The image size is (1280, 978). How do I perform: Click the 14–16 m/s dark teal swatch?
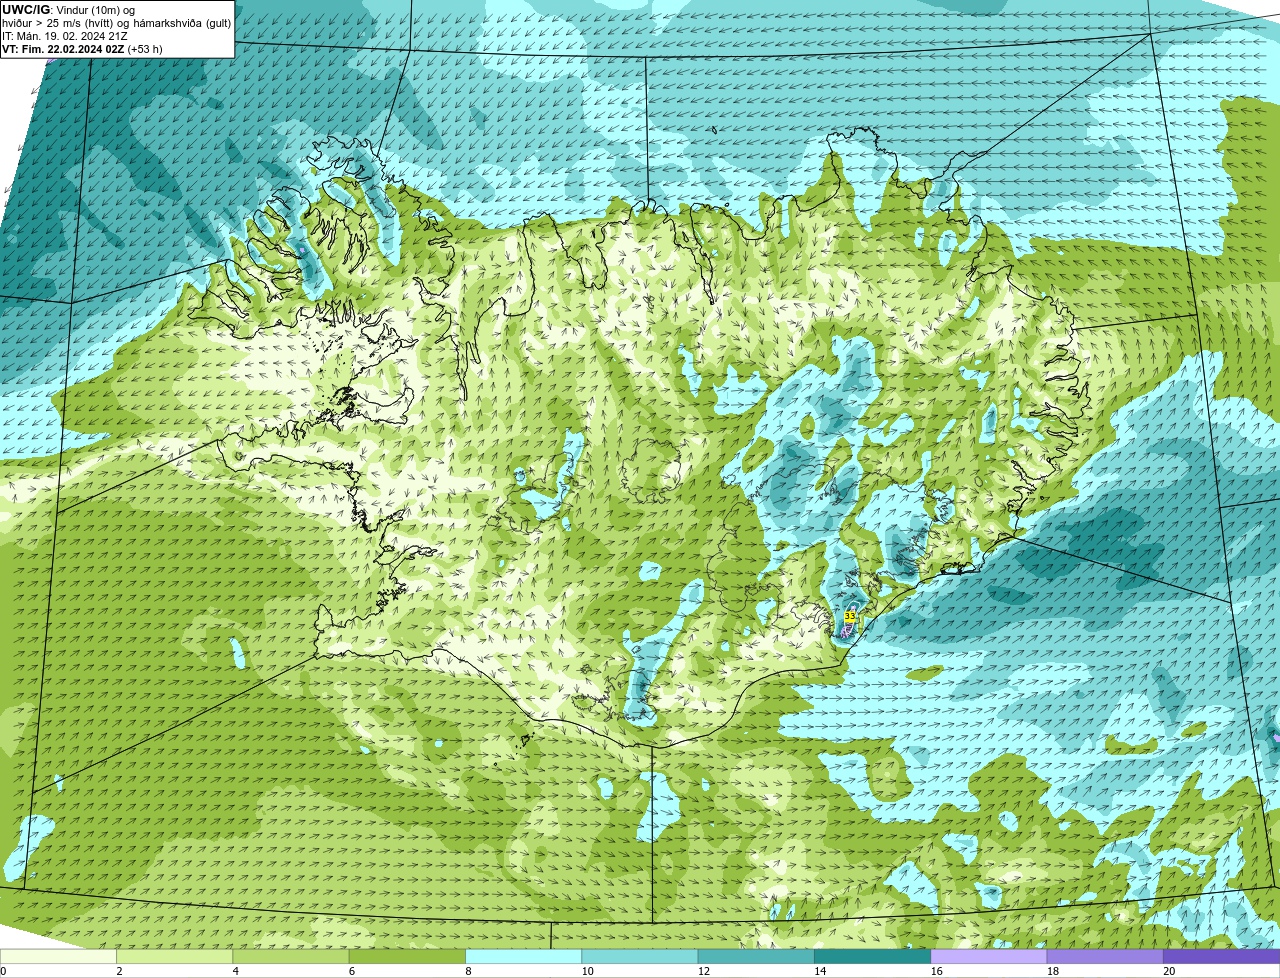pos(872,956)
